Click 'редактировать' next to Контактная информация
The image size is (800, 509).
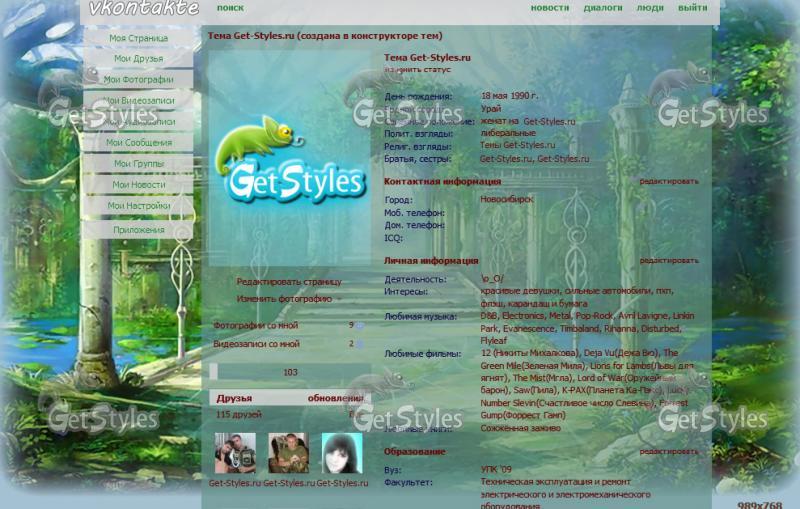[669, 182]
